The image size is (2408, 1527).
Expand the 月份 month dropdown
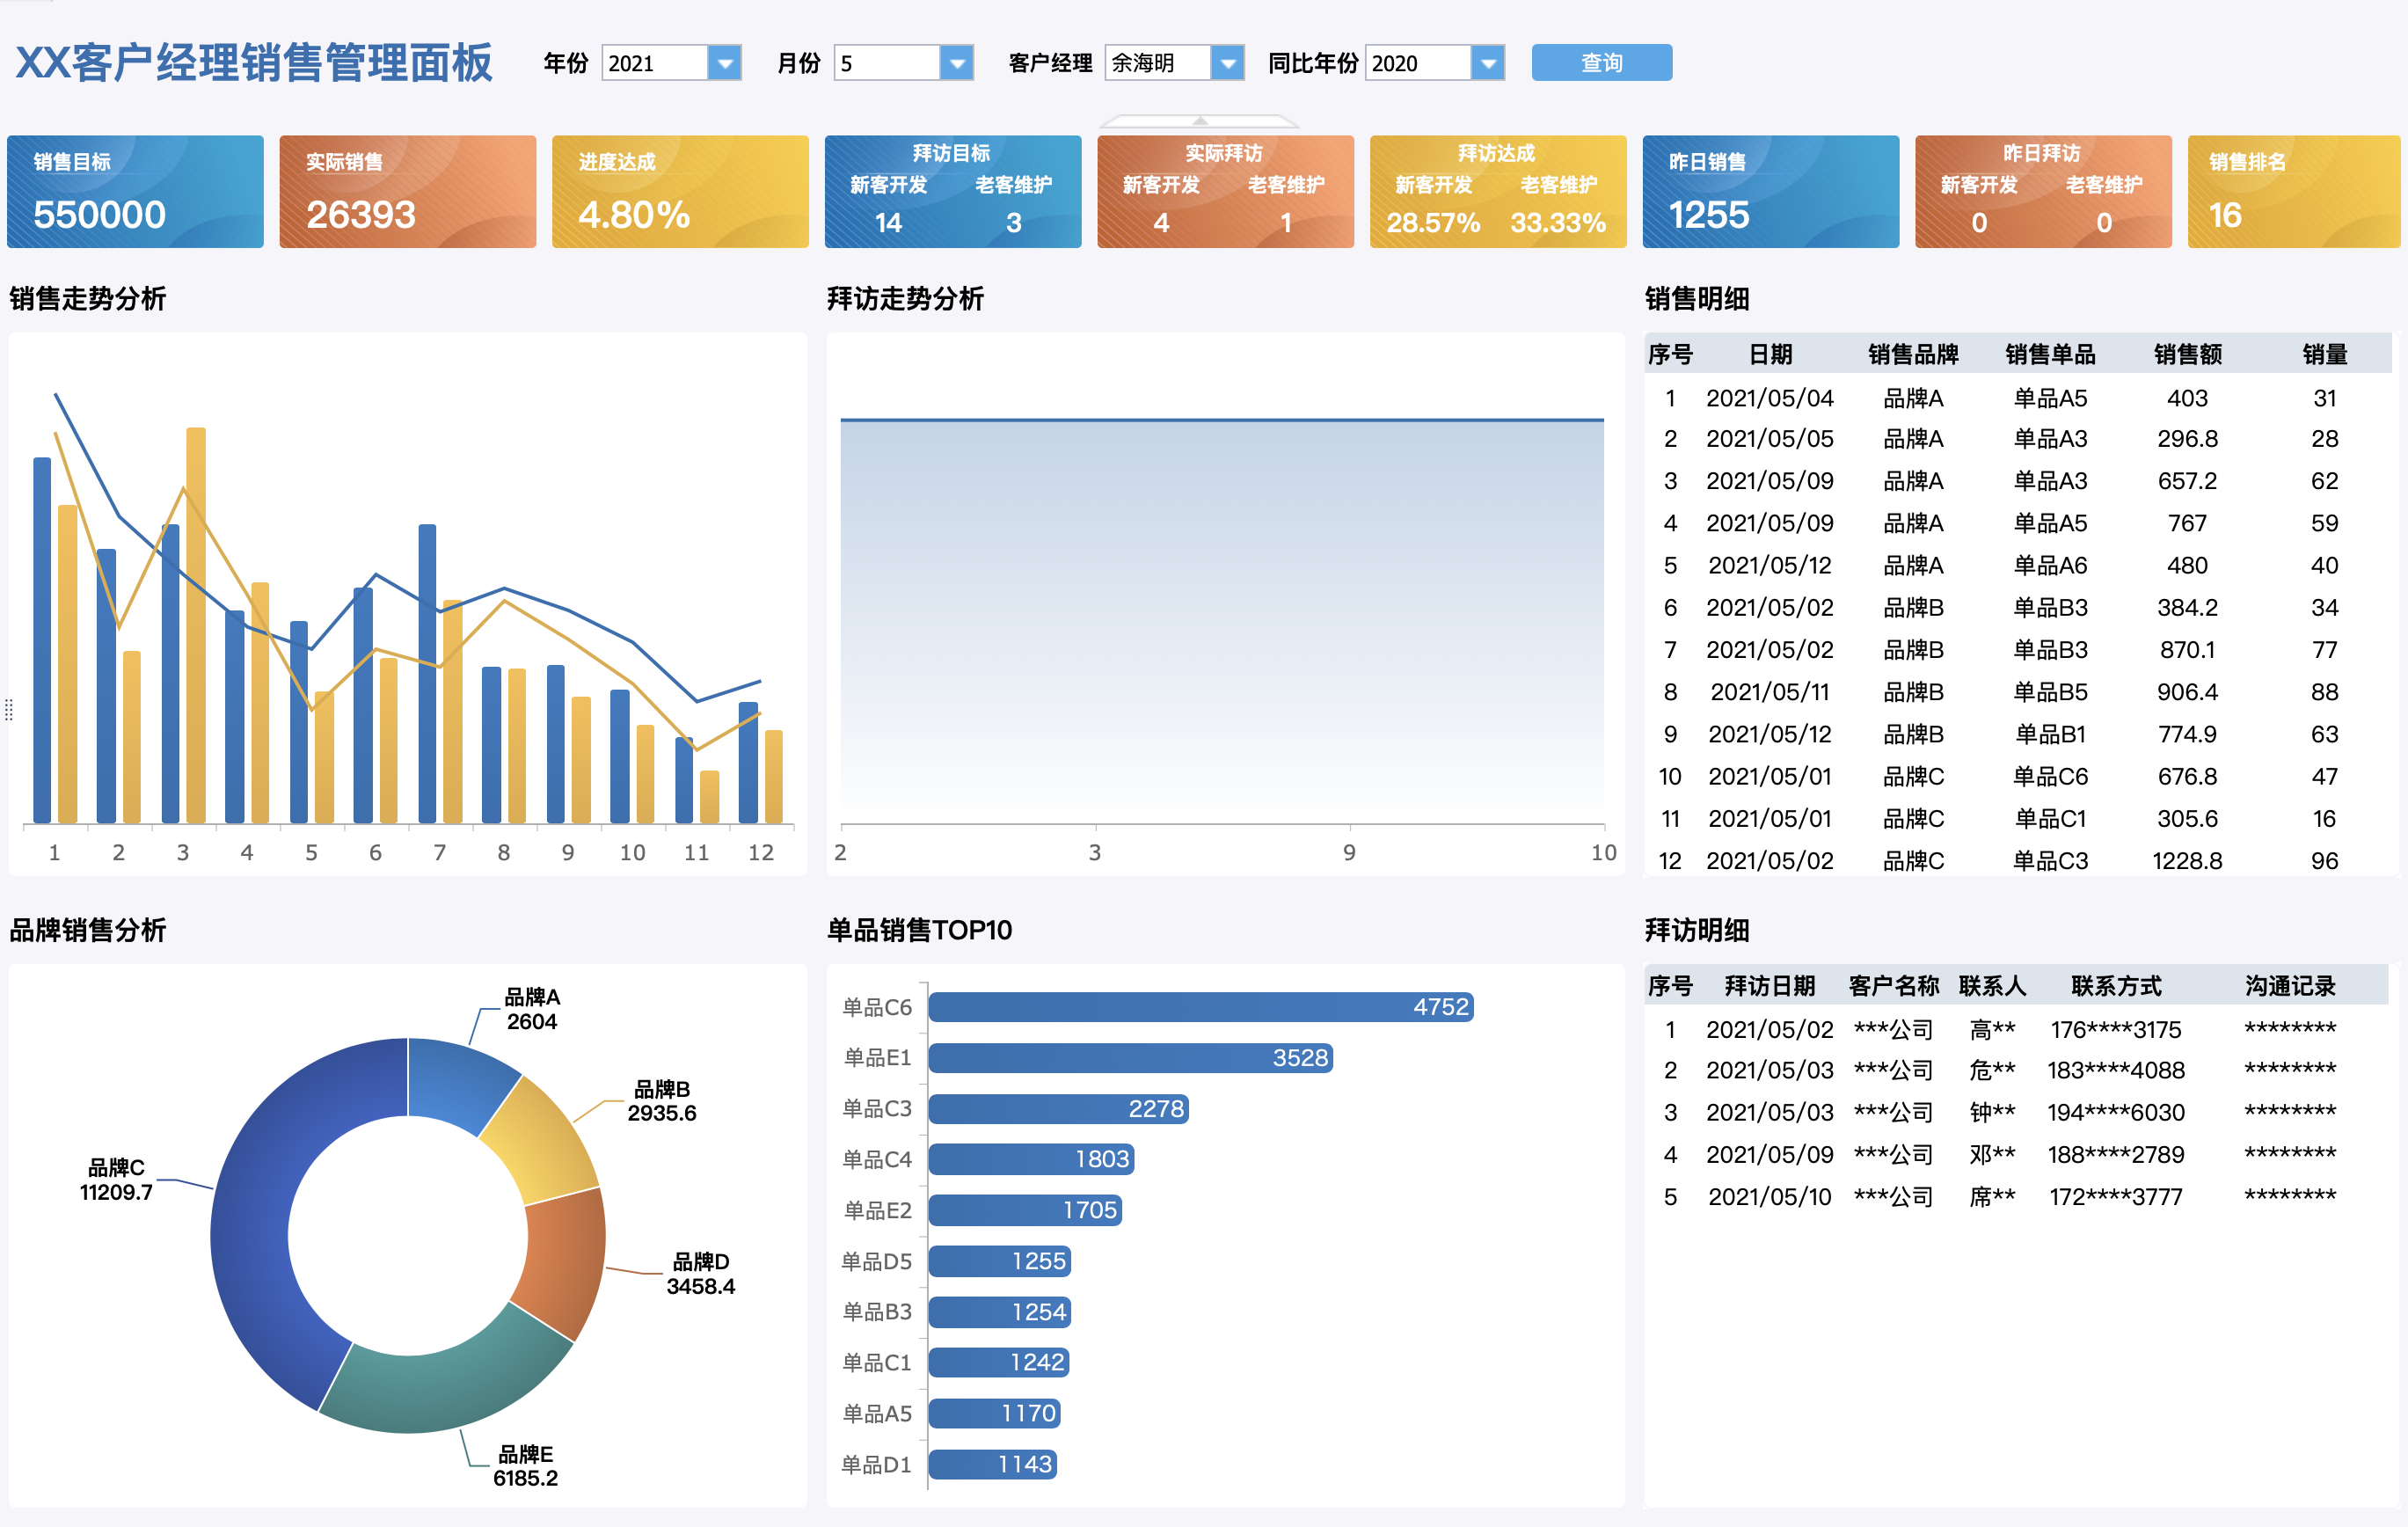[x=956, y=63]
